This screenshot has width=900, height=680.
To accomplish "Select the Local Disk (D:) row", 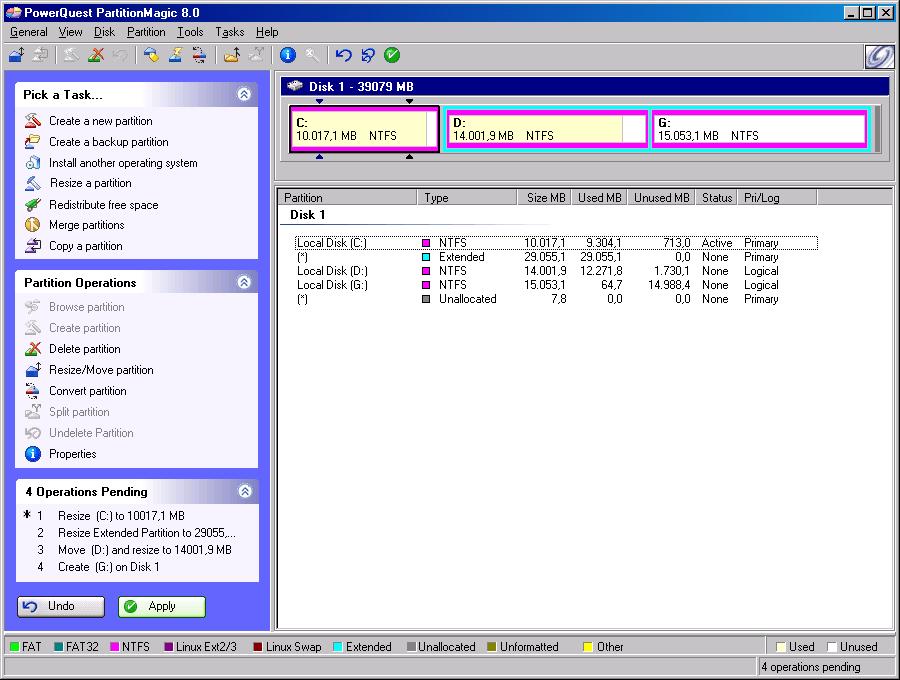I will tap(556, 271).
